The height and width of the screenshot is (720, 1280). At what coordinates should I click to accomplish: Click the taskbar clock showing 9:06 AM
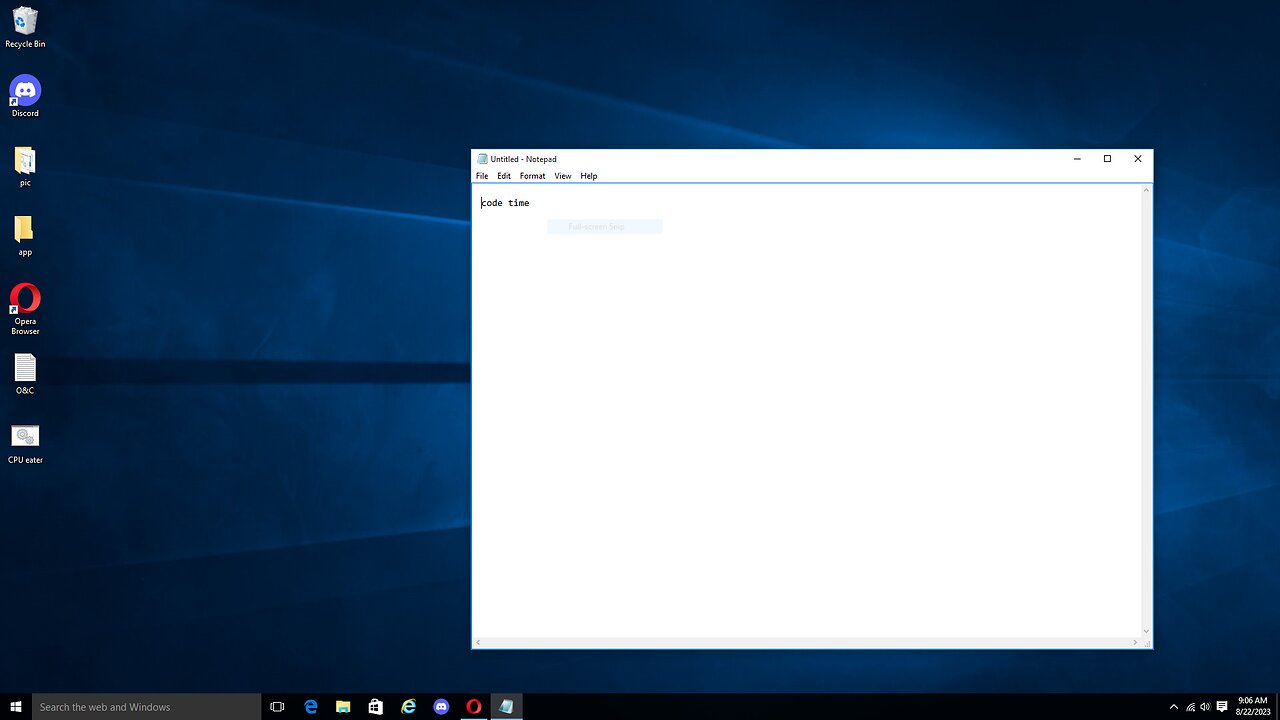click(x=1253, y=707)
